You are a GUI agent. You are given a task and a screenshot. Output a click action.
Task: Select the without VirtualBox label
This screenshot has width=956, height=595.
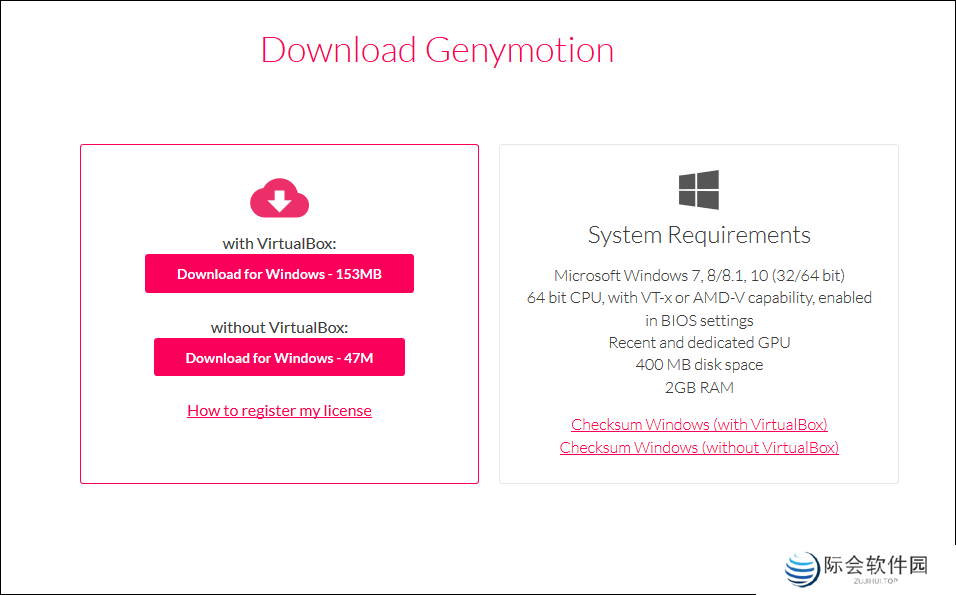[279, 327]
